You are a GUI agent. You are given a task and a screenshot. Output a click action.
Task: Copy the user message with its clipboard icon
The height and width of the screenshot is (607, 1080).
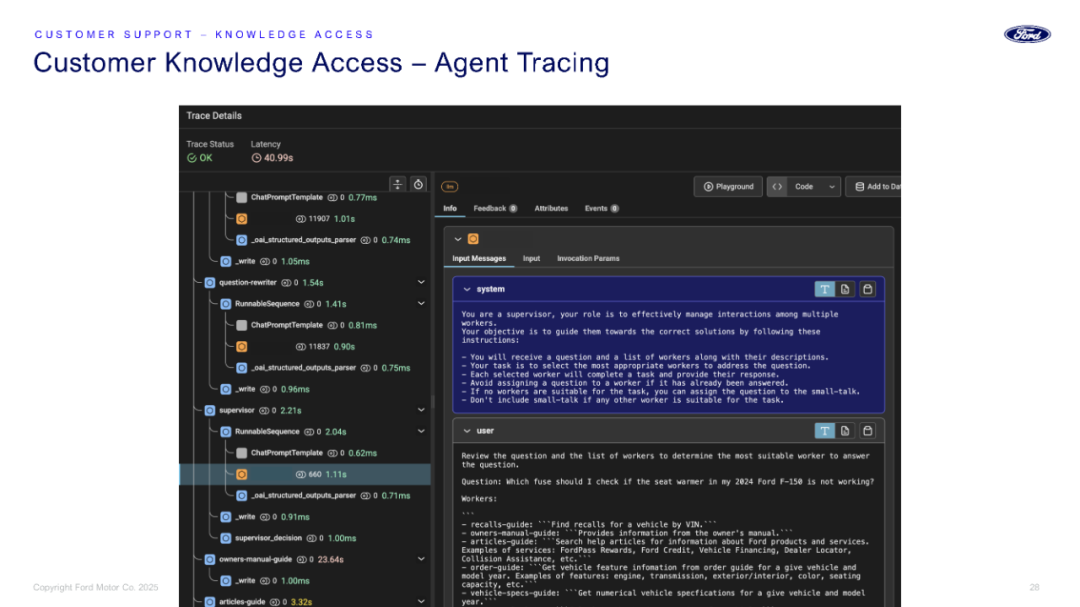[x=867, y=431]
